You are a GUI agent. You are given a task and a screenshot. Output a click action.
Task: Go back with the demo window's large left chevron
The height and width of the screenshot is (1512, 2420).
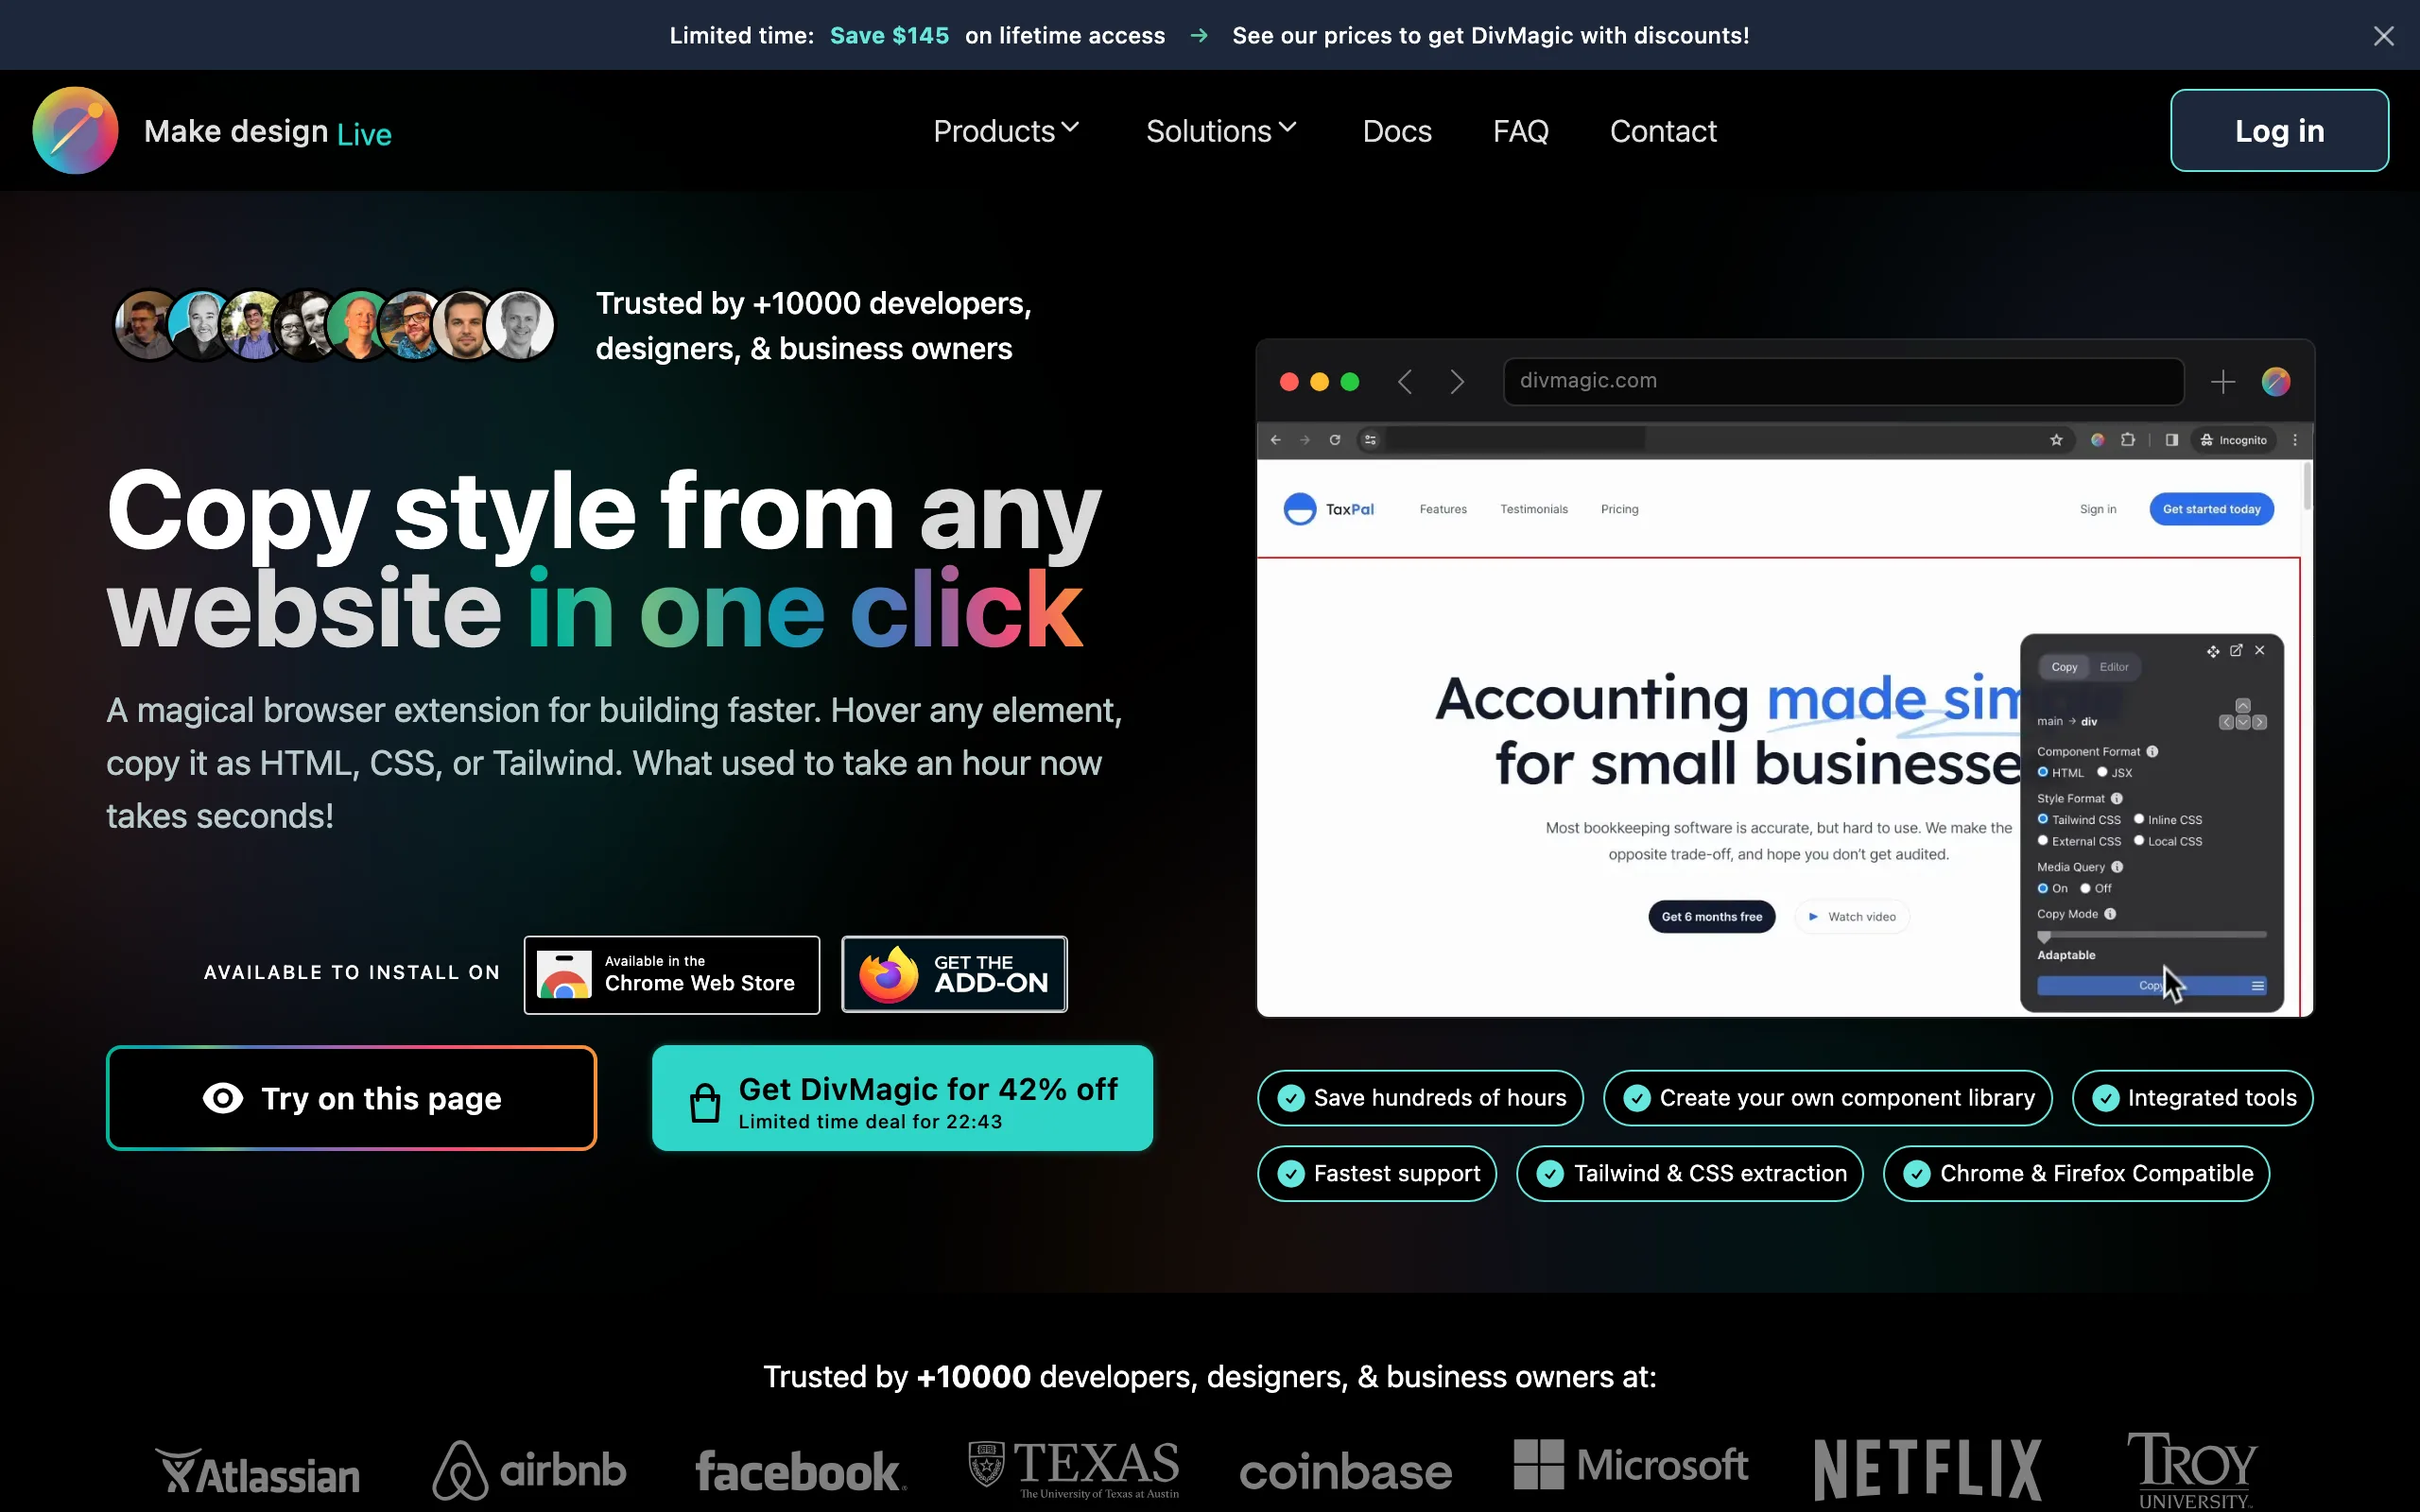point(1405,382)
